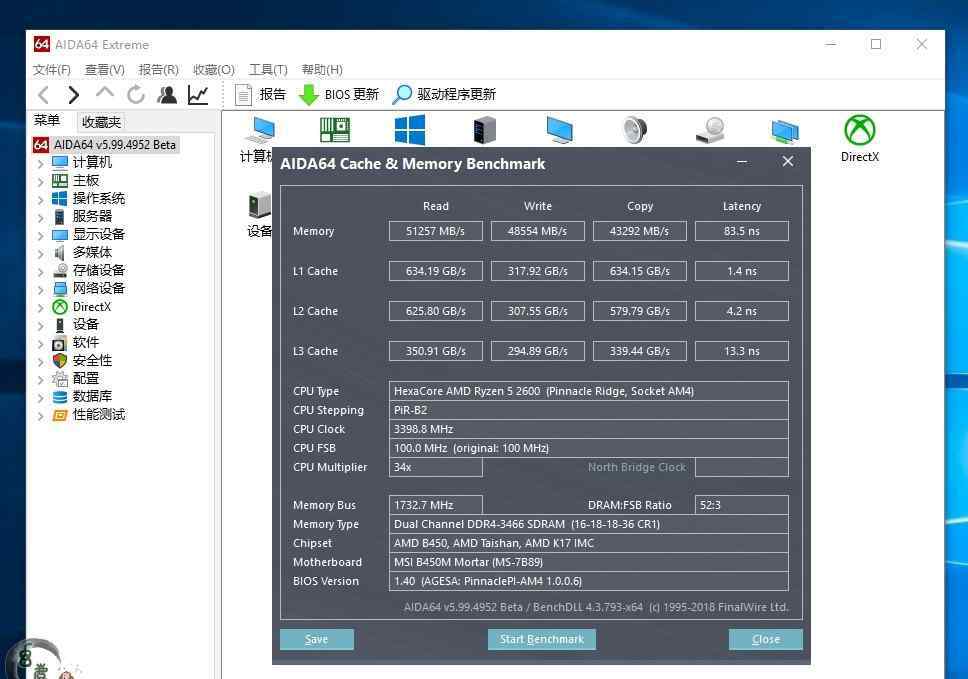Open the 报告 report toolbar button
Image resolution: width=968 pixels, height=679 pixels.
(x=260, y=94)
